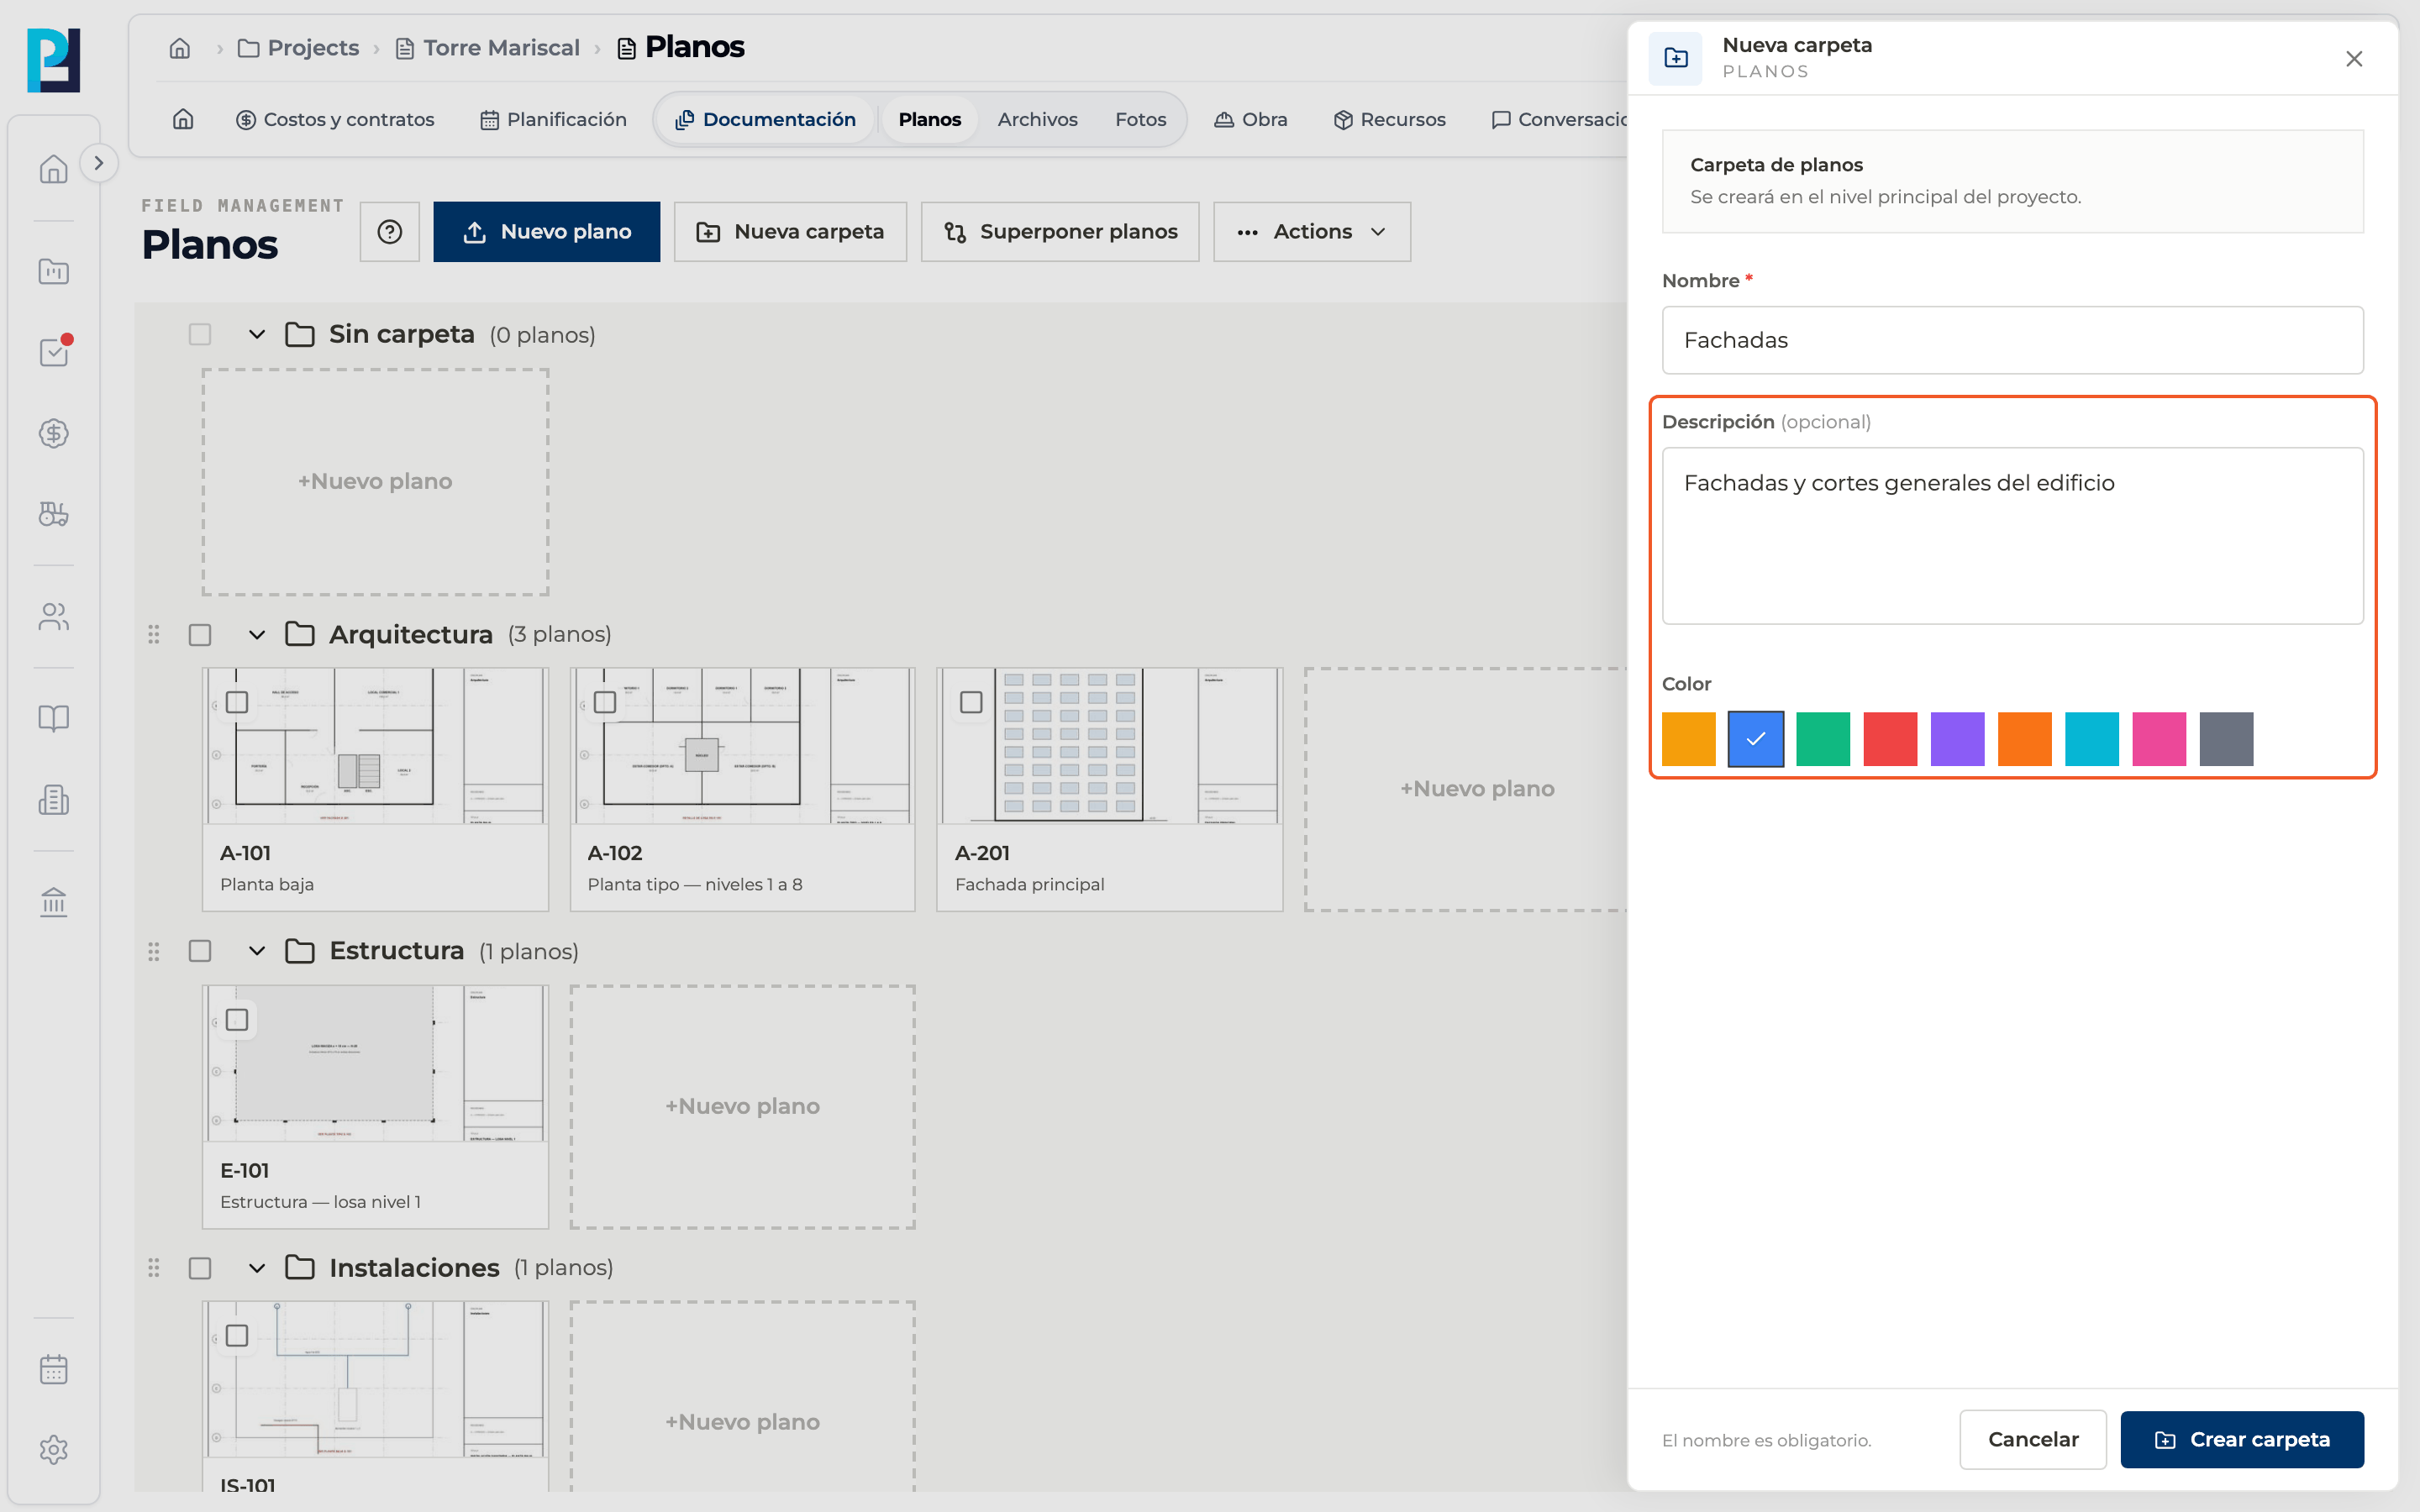Open the building report icon in sidebar
The height and width of the screenshot is (1512, 2420).
(x=54, y=799)
